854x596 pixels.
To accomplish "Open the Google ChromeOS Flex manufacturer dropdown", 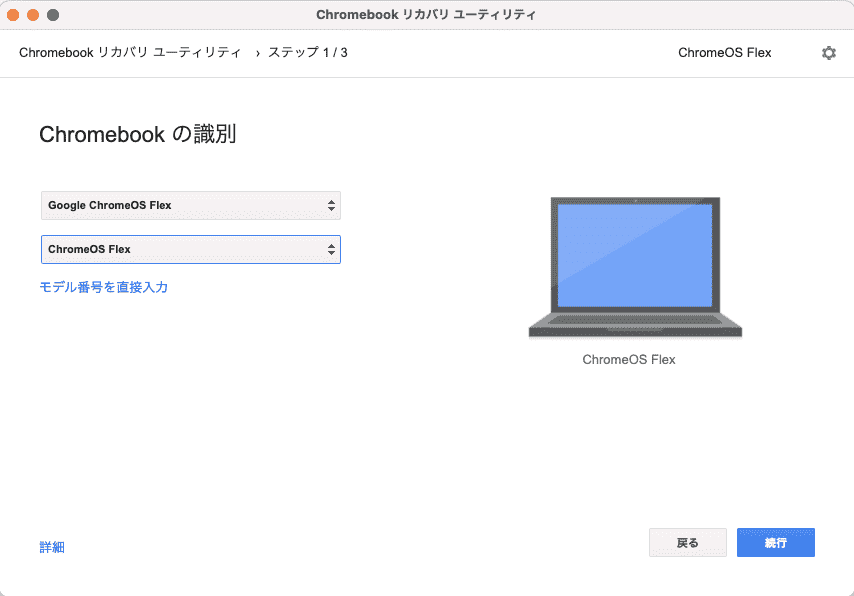I will pos(191,205).
